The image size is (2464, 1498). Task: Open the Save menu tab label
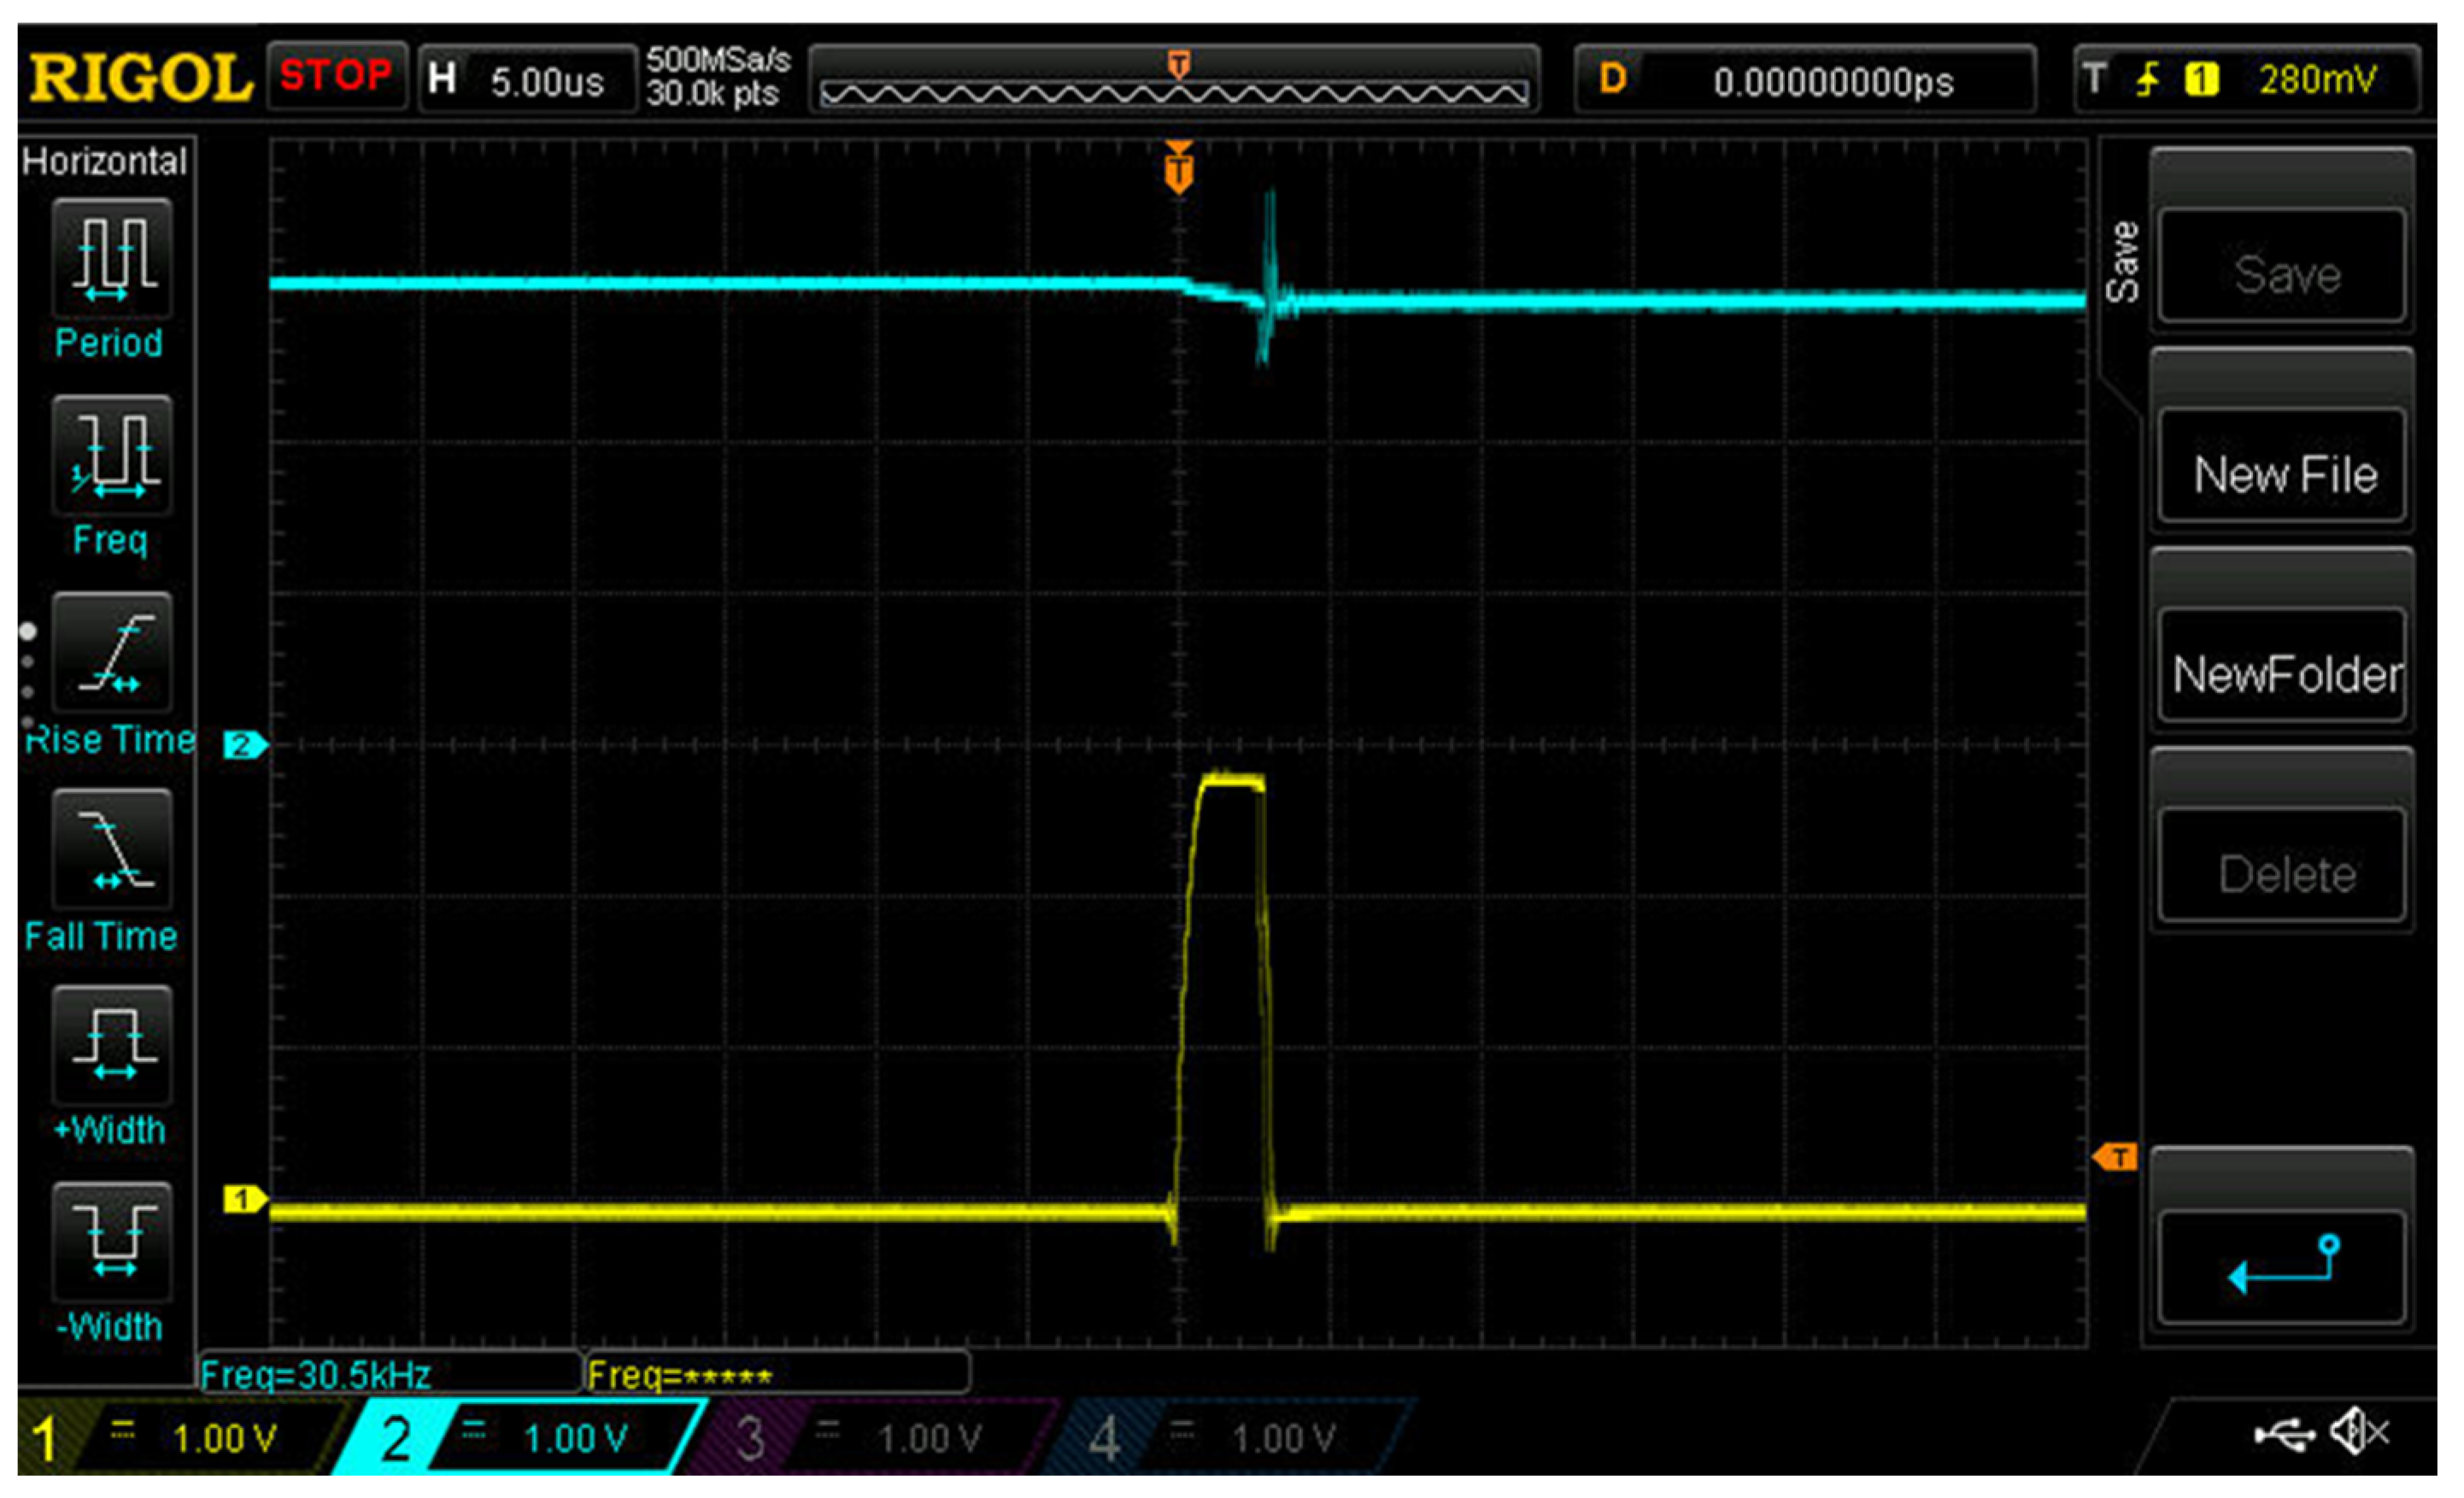click(x=2122, y=262)
